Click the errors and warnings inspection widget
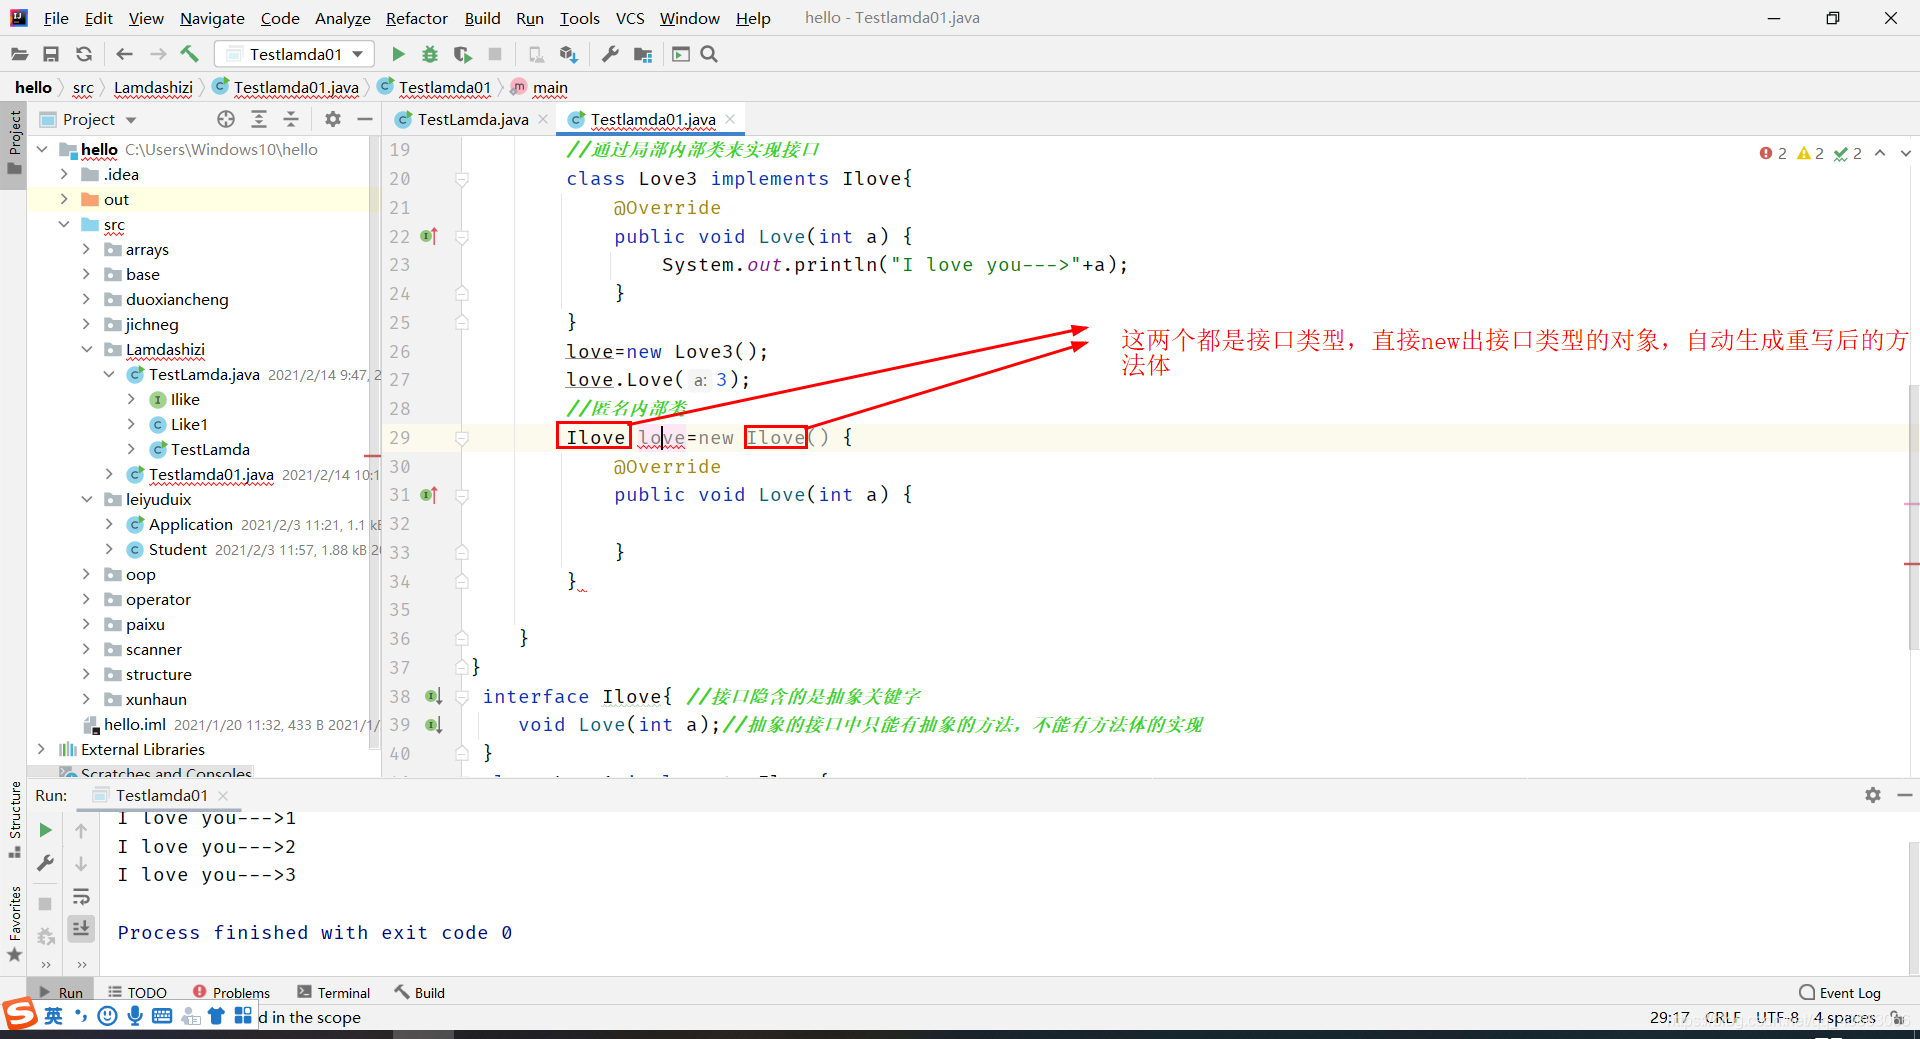1920x1039 pixels. pyautogui.click(x=1810, y=153)
